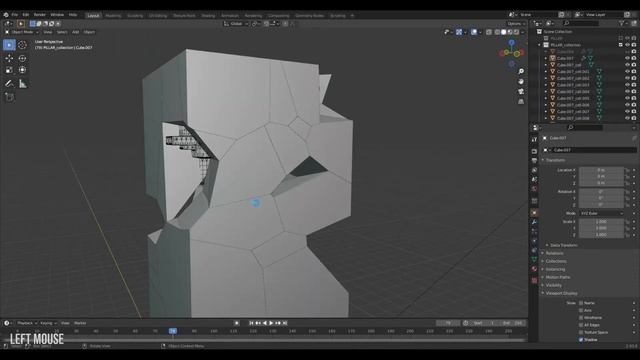Enable the All Edges checkbox
This screenshot has height=360, width=640.
tap(581, 325)
